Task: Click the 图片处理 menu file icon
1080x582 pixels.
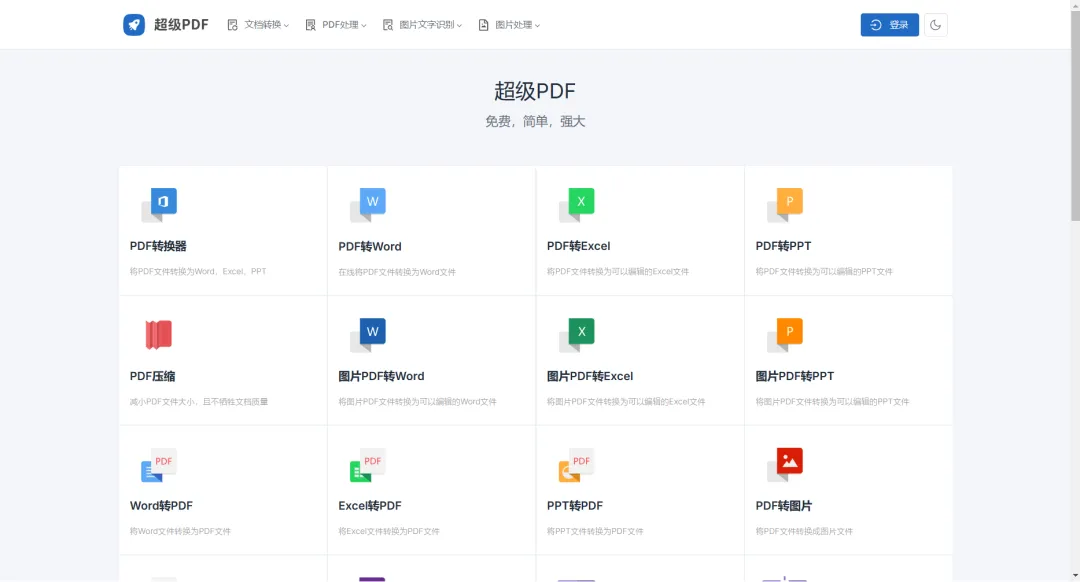Action: [484, 25]
